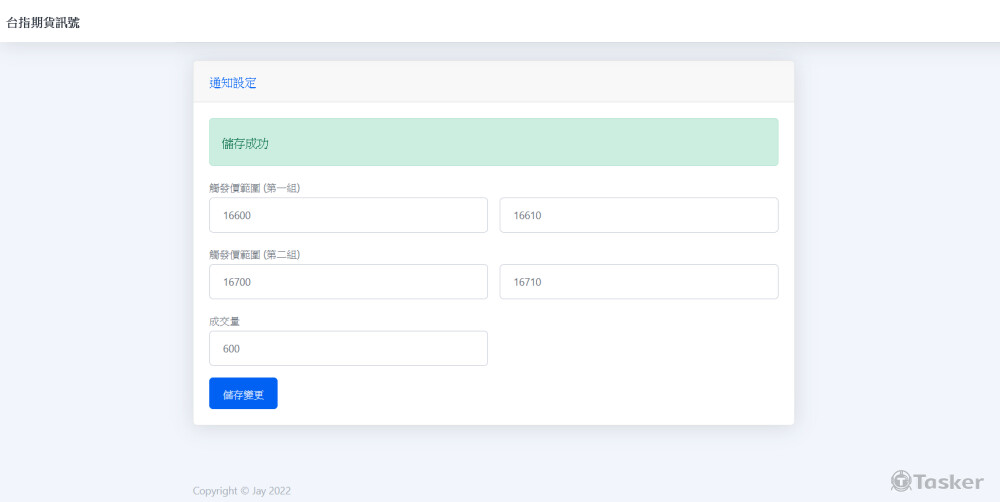
Task: Click the green 儲存成功 alert banner
Action: point(493,142)
